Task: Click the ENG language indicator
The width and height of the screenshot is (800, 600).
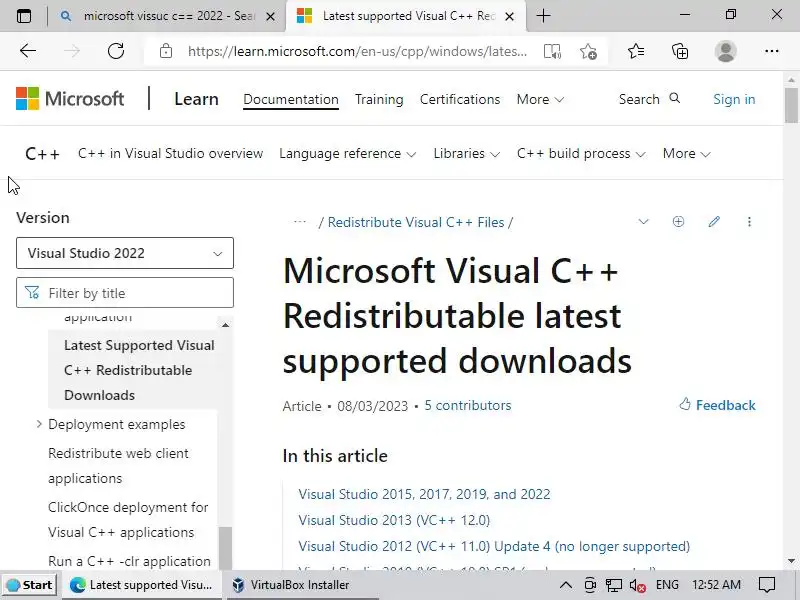Action: [667, 585]
